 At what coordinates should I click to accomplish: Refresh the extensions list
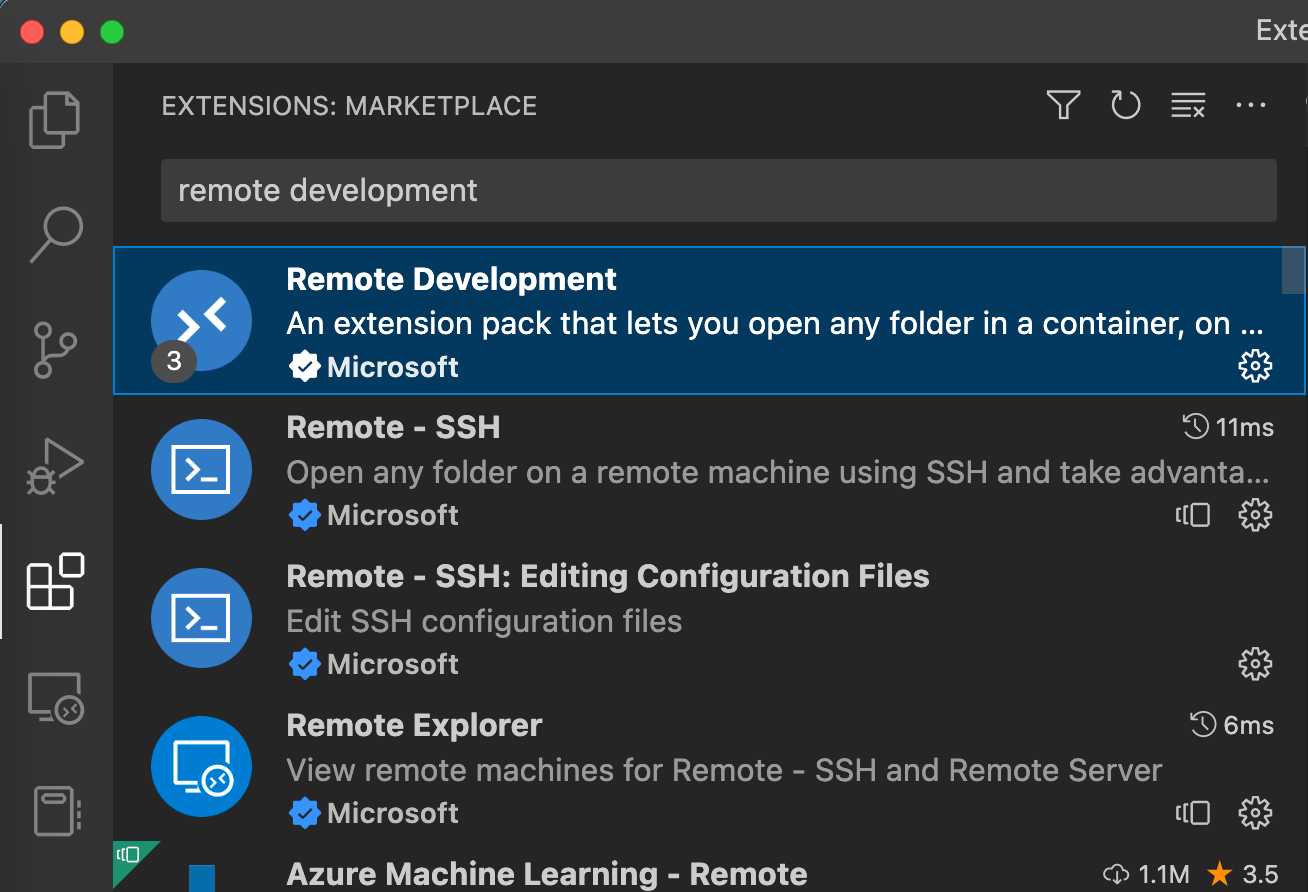click(1125, 105)
